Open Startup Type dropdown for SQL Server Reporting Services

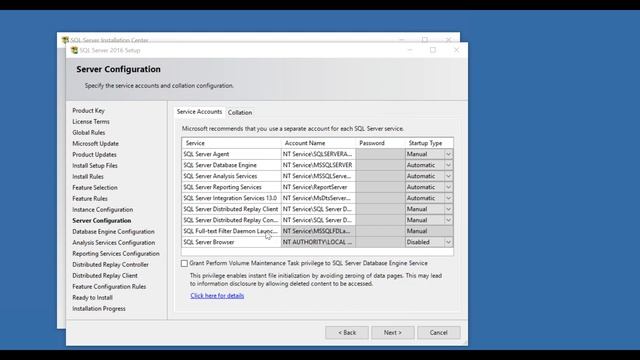(x=448, y=187)
